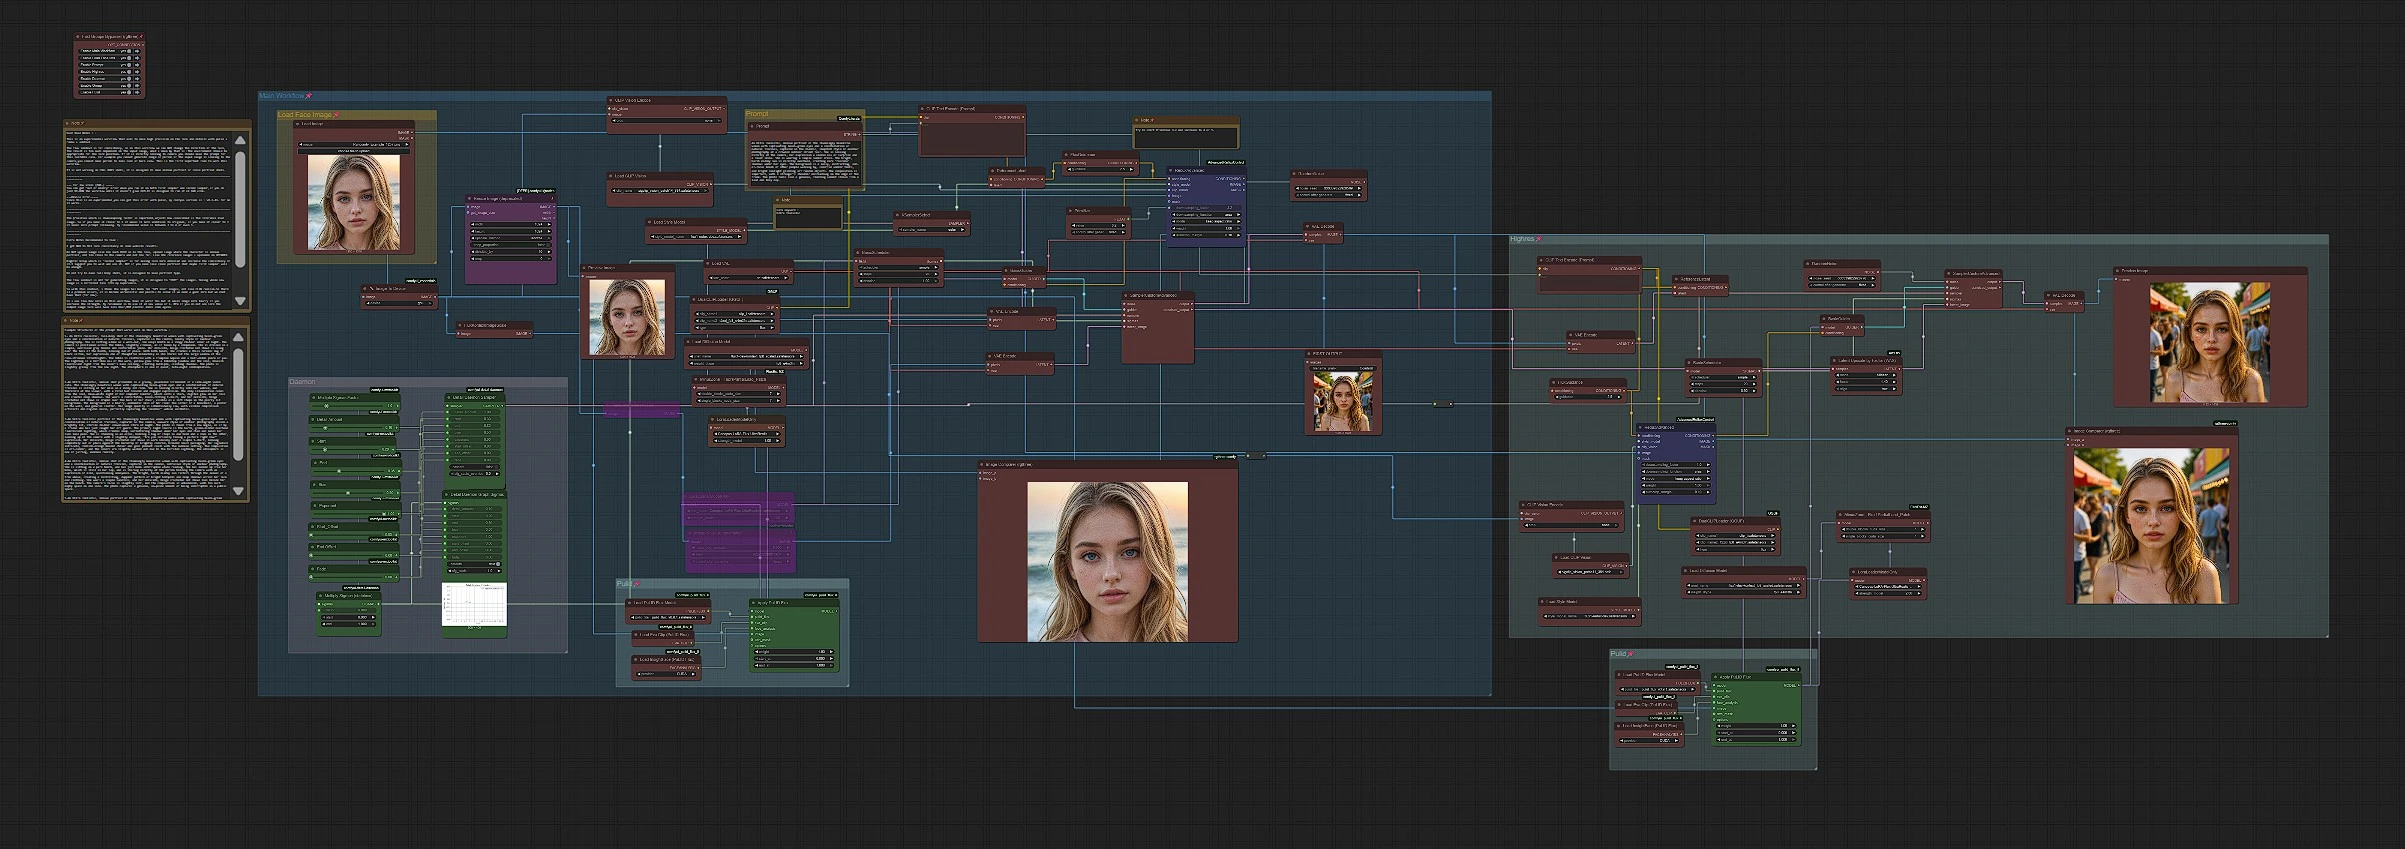Click guidance field in Highres FluxGuidance node

(1589, 397)
